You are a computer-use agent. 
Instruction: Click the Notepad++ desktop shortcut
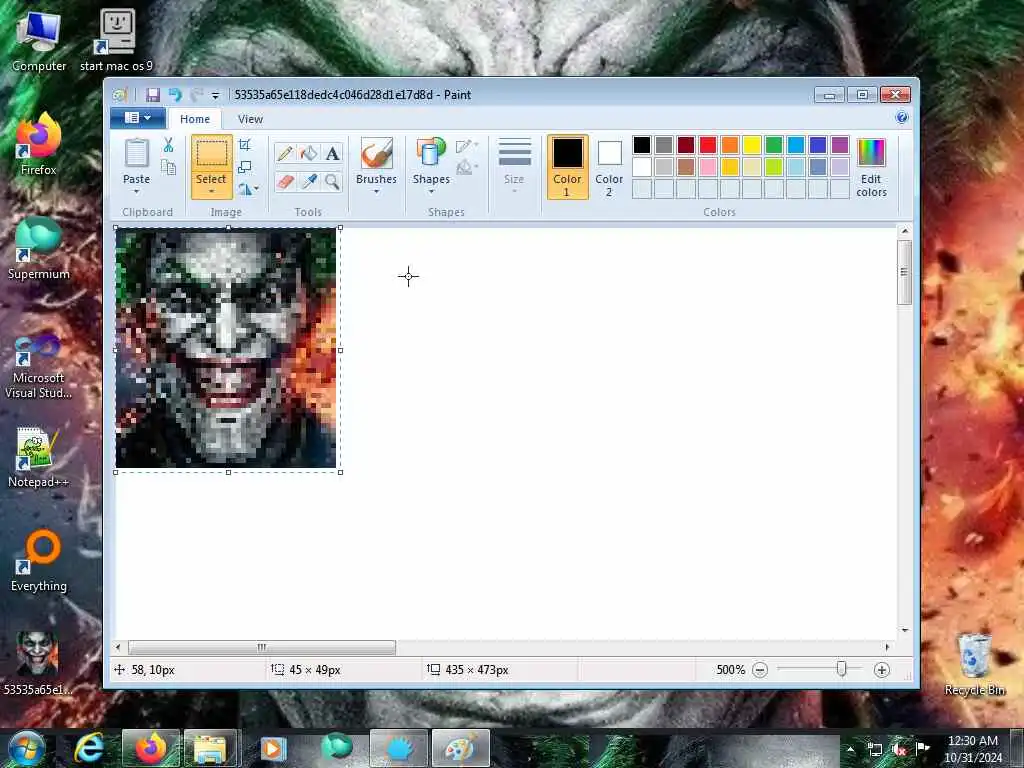(39, 458)
